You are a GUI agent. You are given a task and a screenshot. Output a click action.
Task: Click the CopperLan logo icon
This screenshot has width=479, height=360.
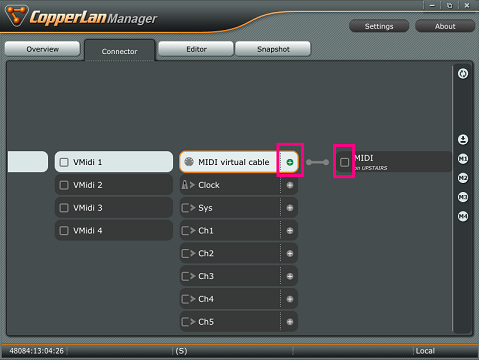[x=16, y=15]
